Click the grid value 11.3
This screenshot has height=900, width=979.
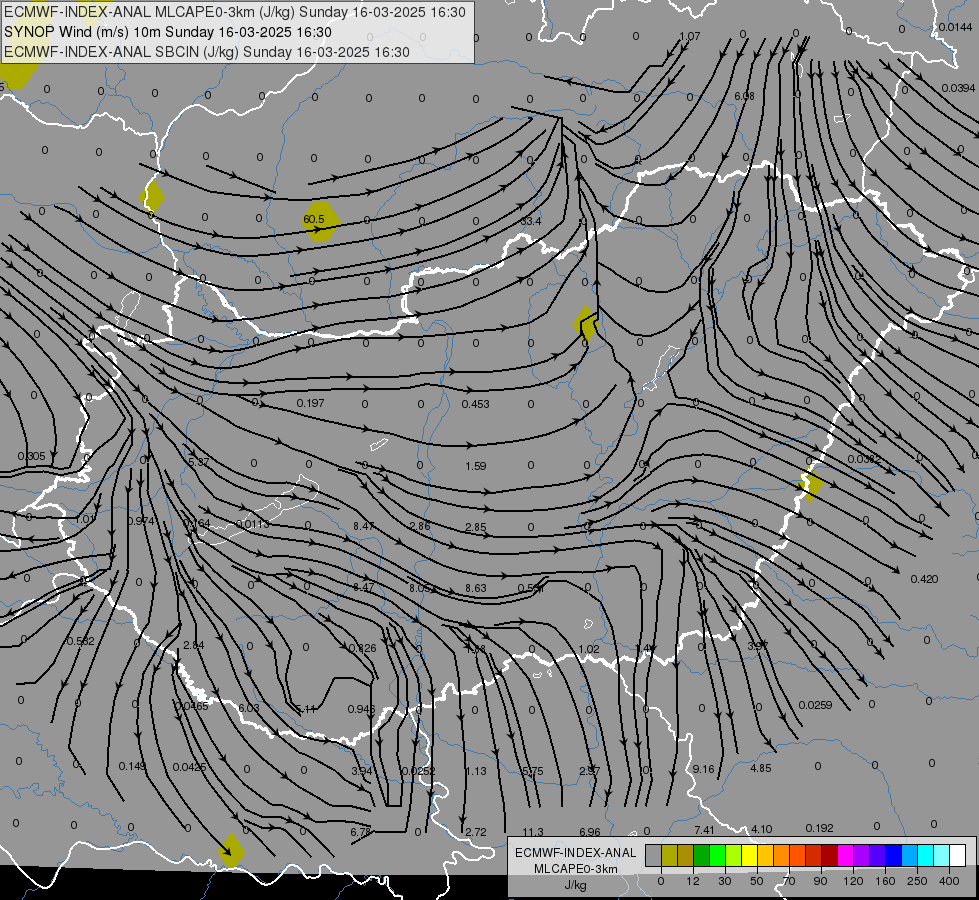point(533,832)
